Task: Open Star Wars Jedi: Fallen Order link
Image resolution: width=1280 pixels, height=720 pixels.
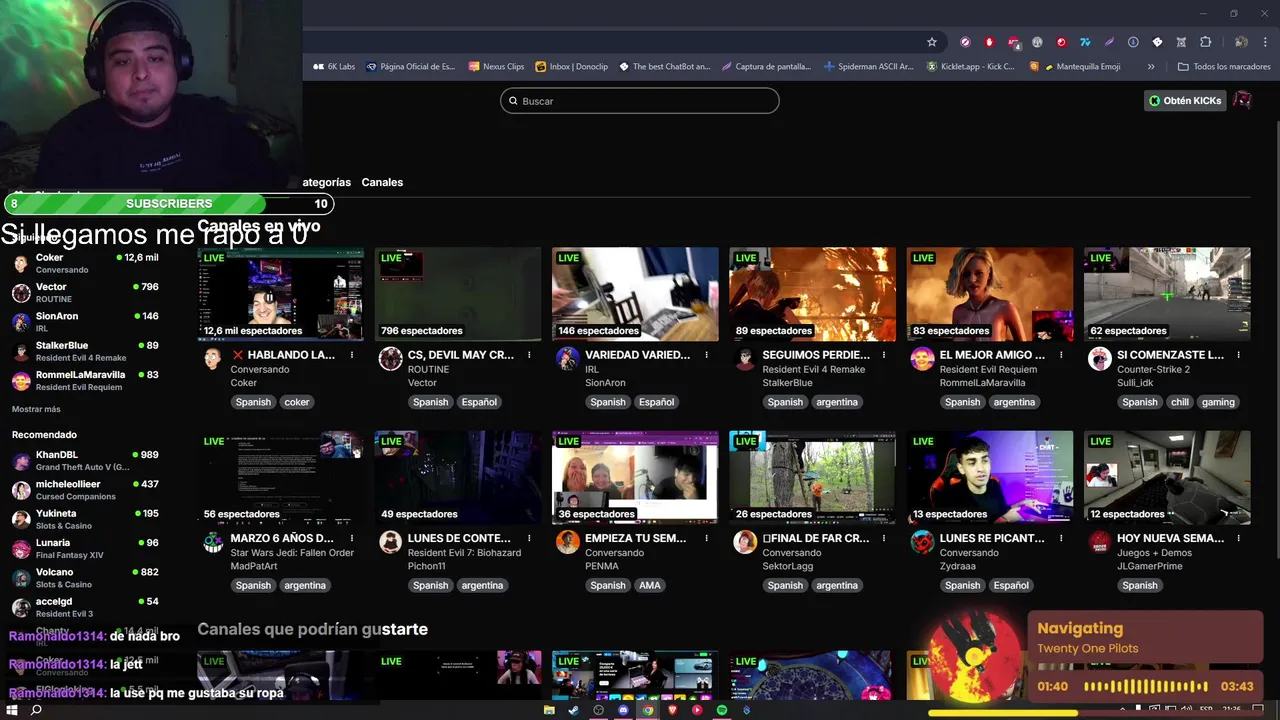Action: pyautogui.click(x=292, y=553)
